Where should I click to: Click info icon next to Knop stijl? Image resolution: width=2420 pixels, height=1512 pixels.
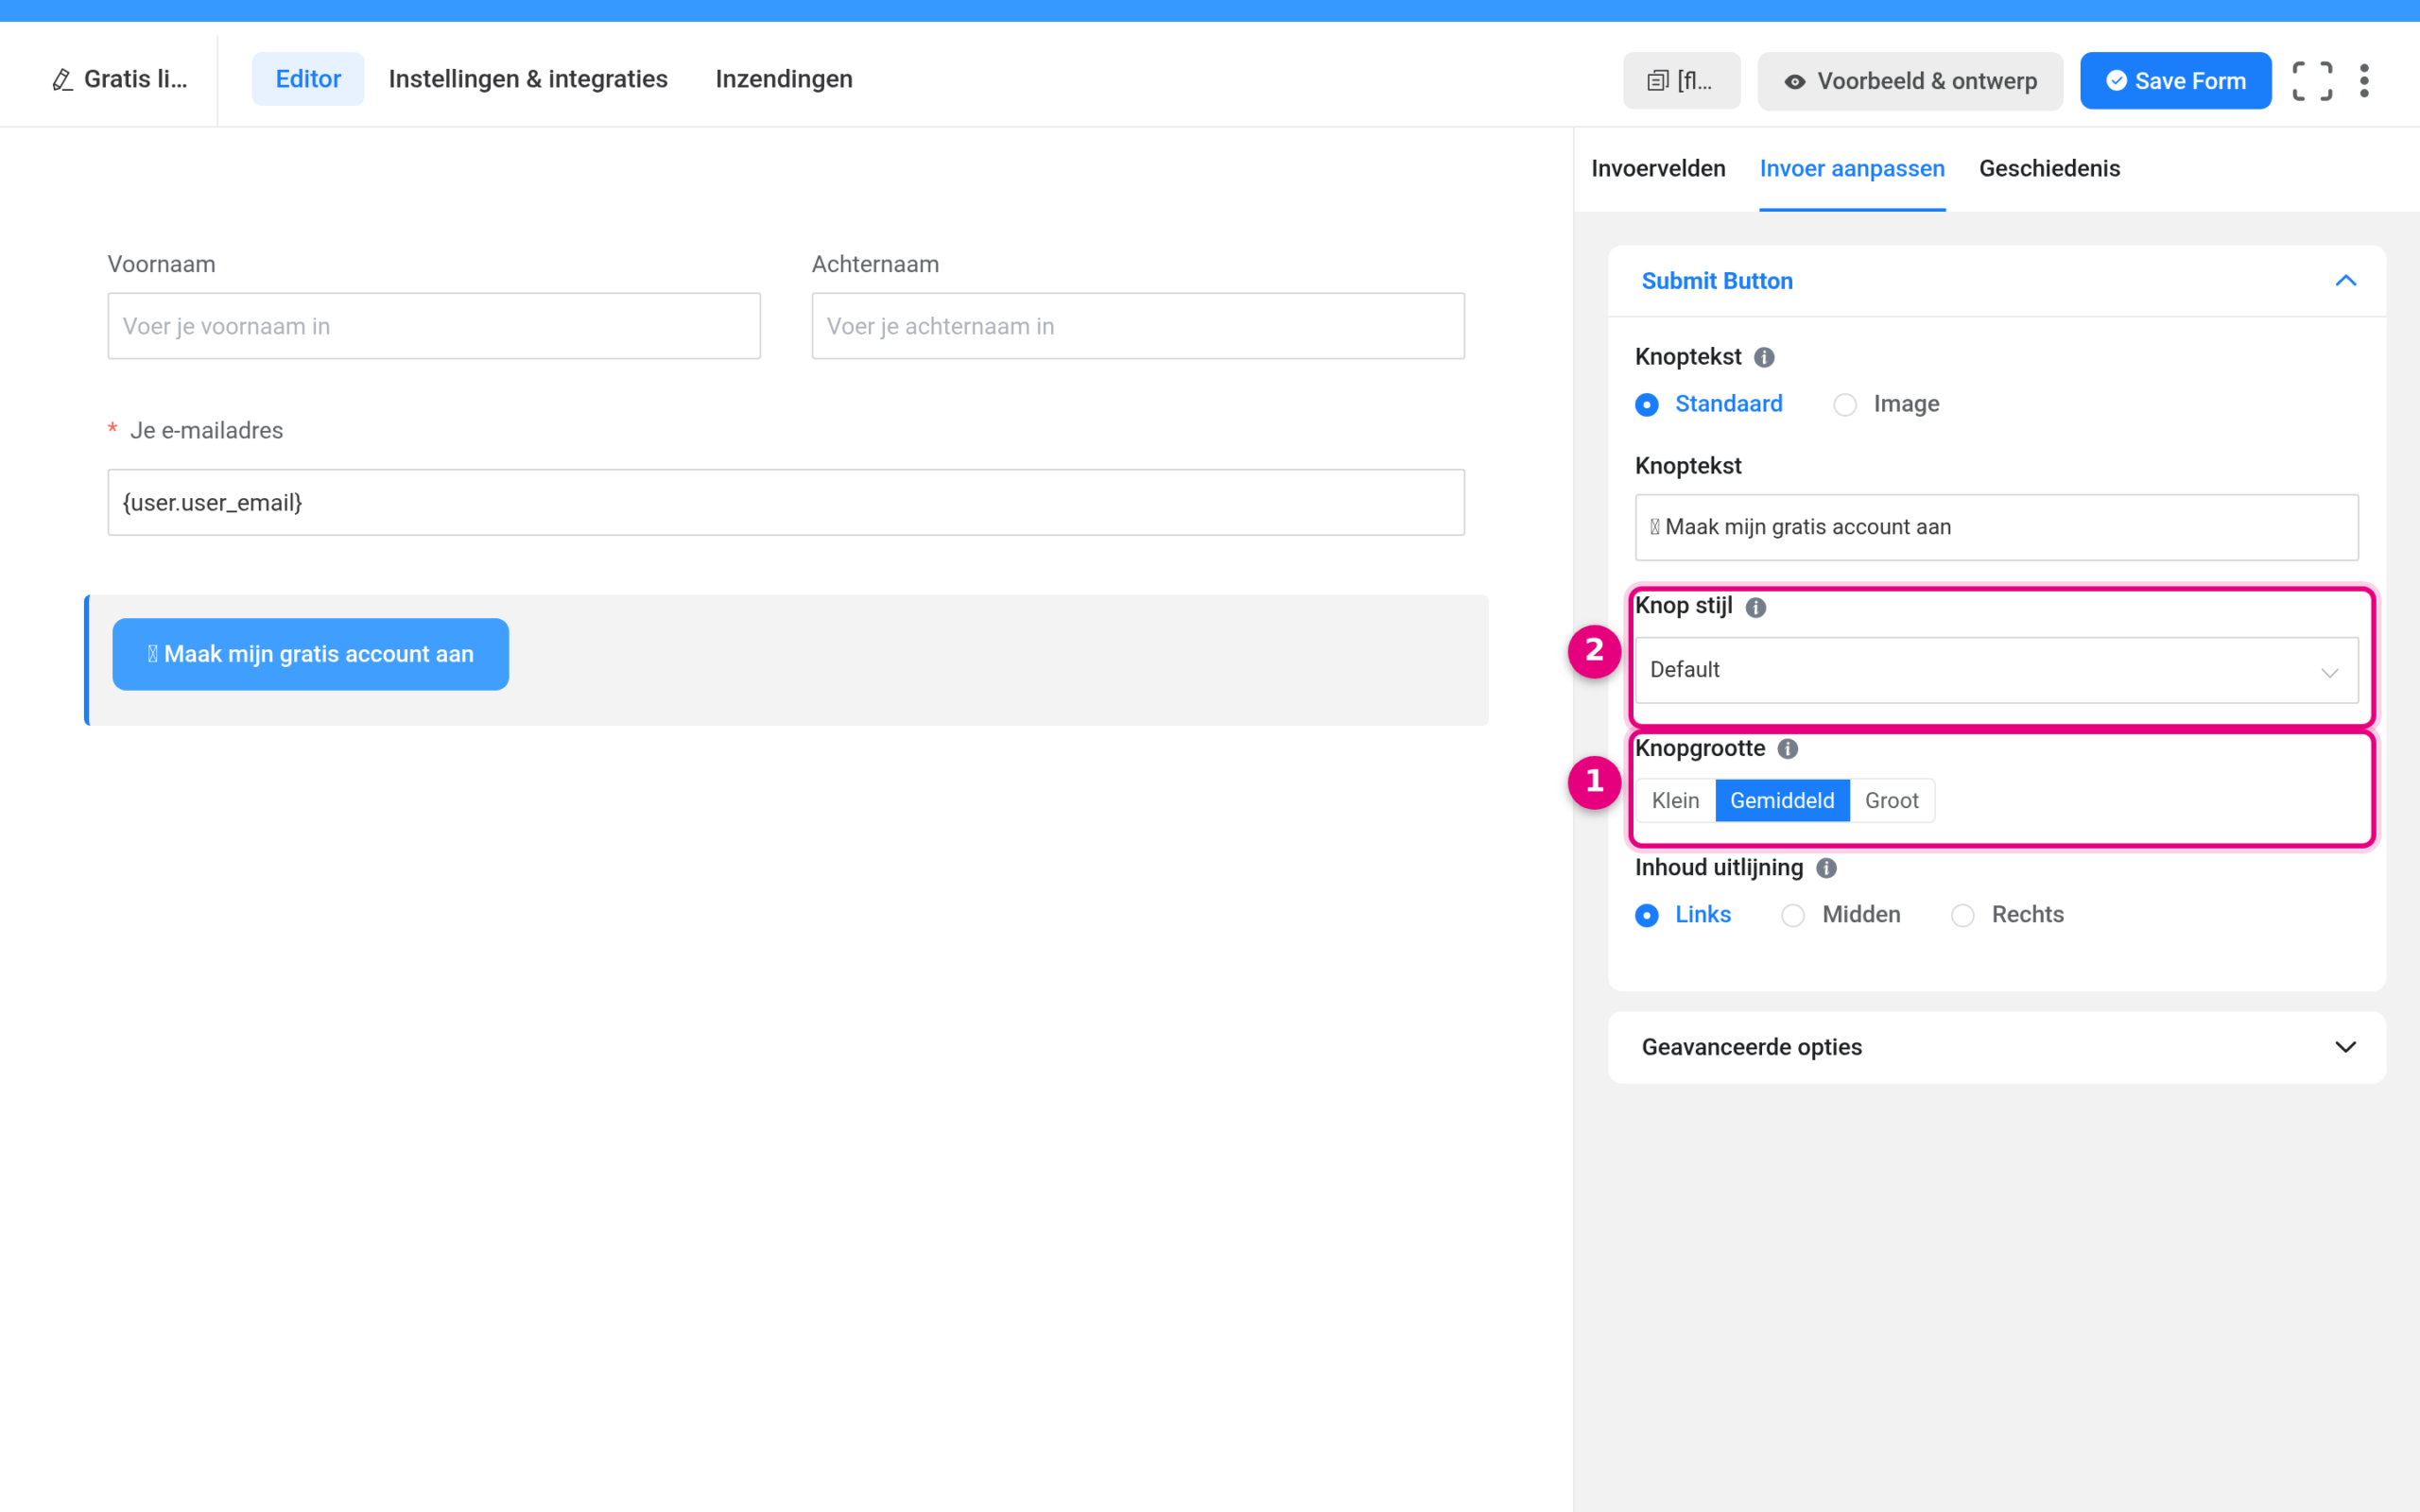point(1755,607)
